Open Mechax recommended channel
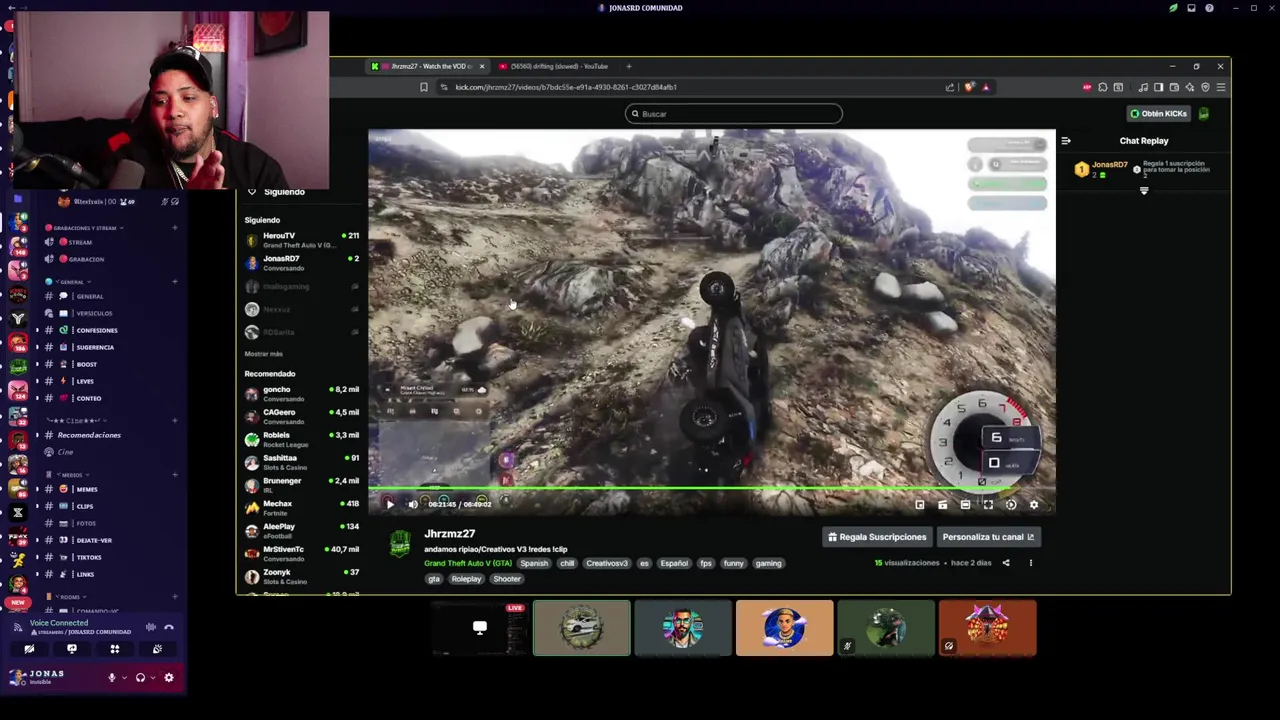 pyautogui.click(x=302, y=508)
